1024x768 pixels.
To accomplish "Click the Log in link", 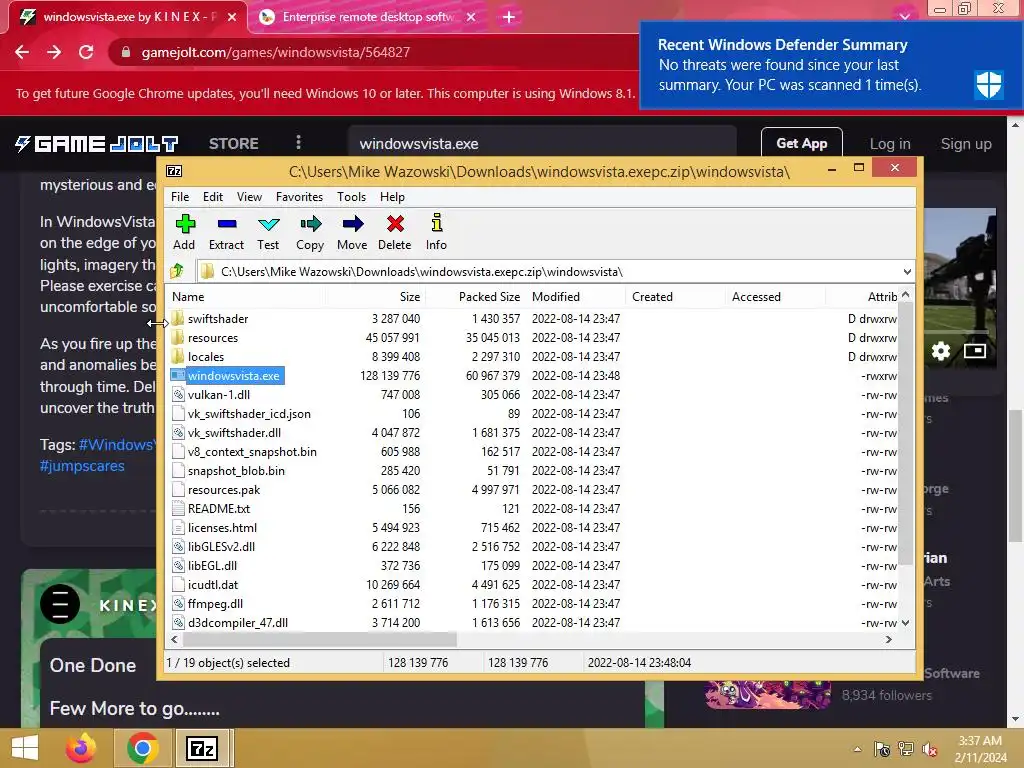I will pyautogui.click(x=889, y=144).
